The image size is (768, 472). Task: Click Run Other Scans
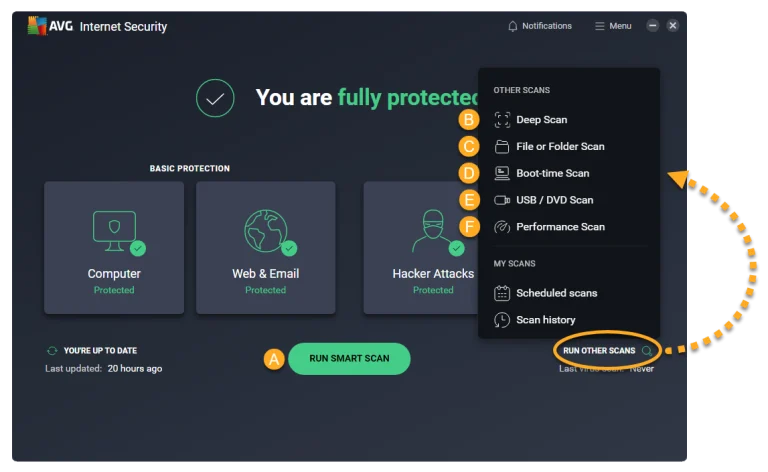599,351
